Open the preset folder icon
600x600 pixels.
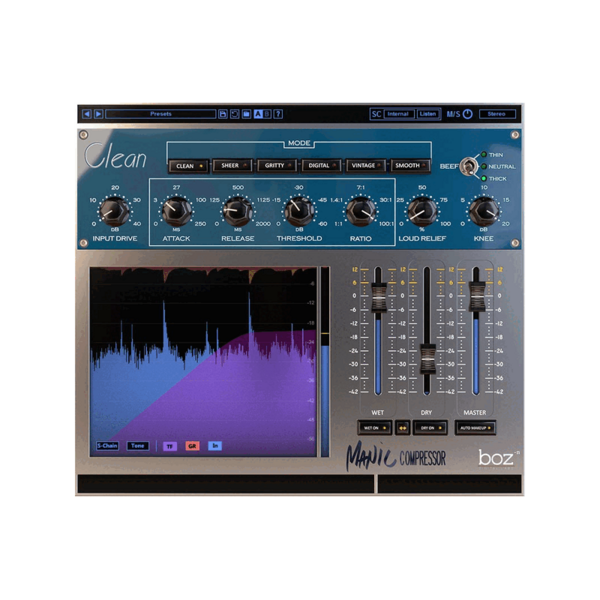click(x=246, y=114)
